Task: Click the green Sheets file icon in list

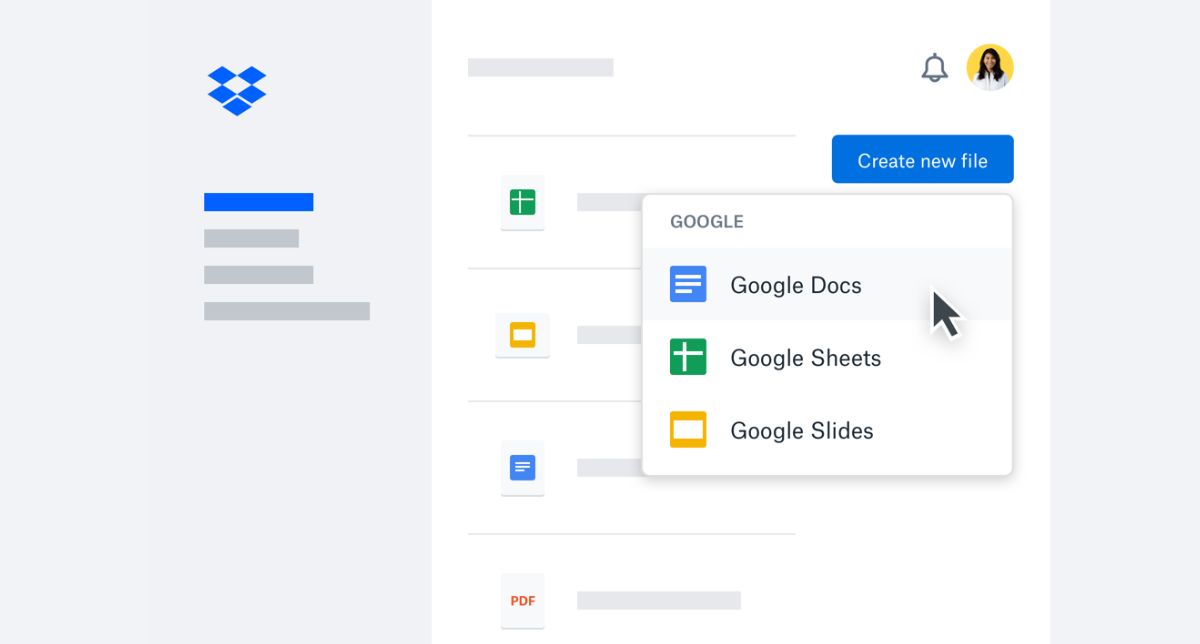Action: (522, 202)
